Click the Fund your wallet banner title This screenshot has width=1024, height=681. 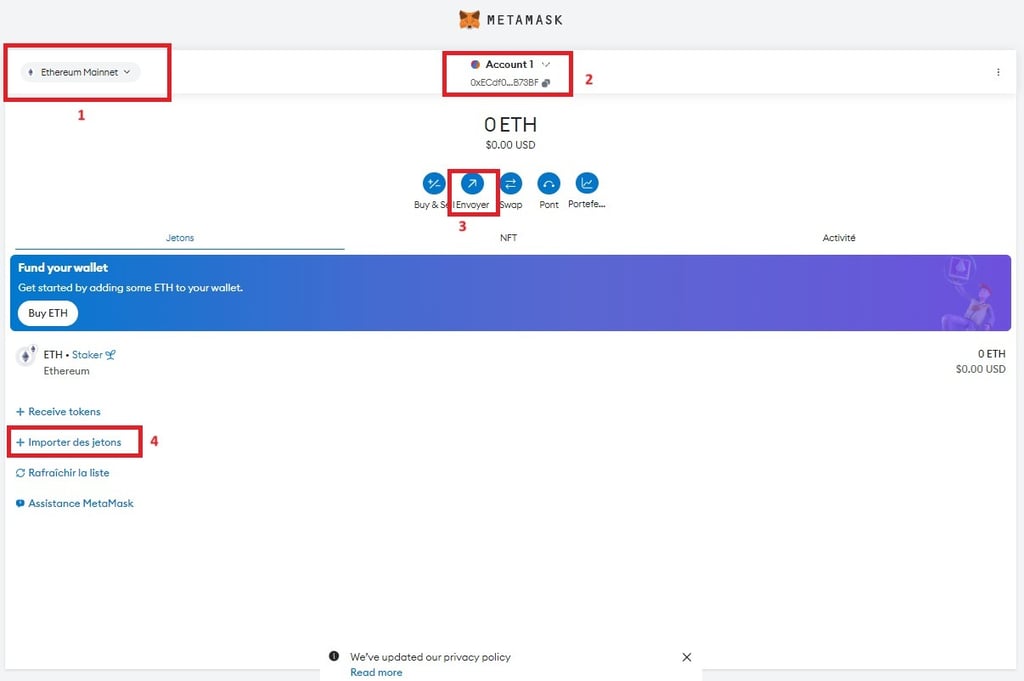[x=63, y=268]
